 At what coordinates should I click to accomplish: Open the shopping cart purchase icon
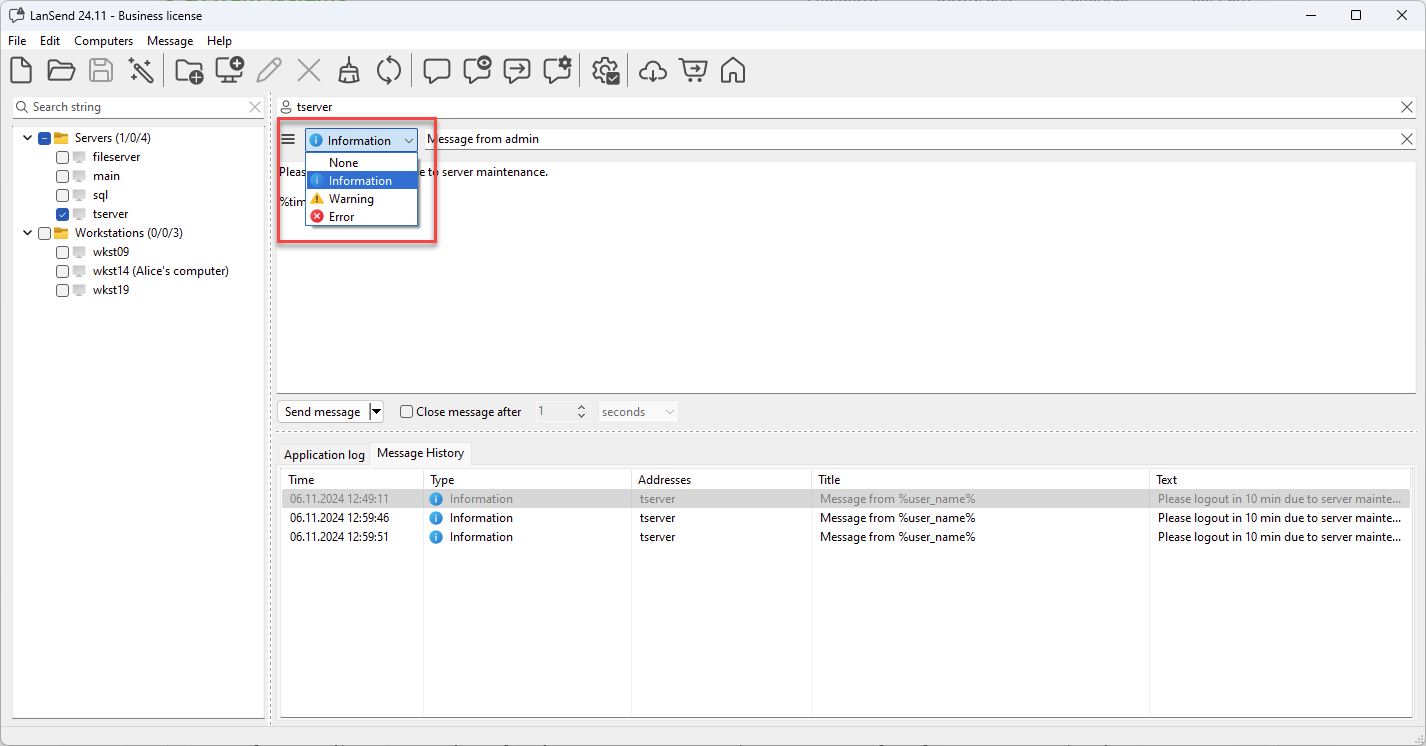tap(692, 71)
